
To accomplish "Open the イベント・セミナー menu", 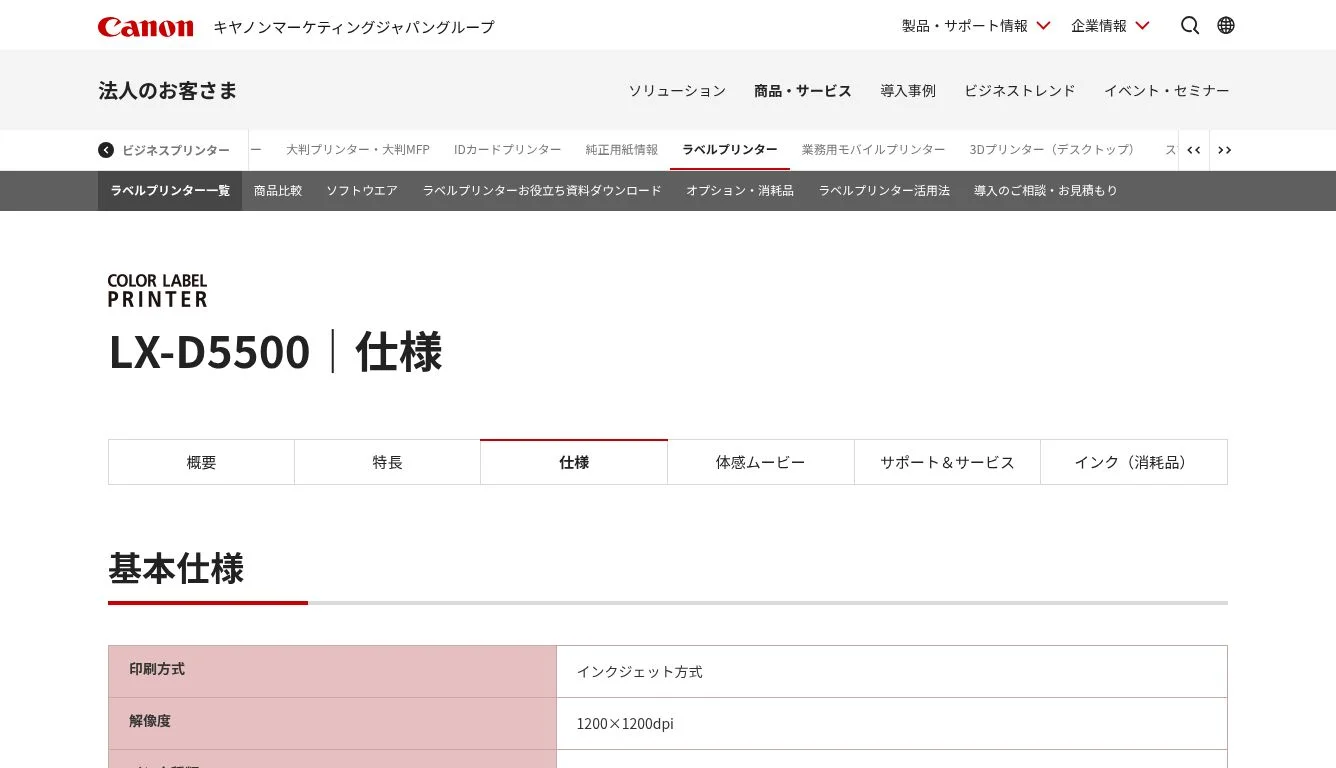I will (1167, 90).
